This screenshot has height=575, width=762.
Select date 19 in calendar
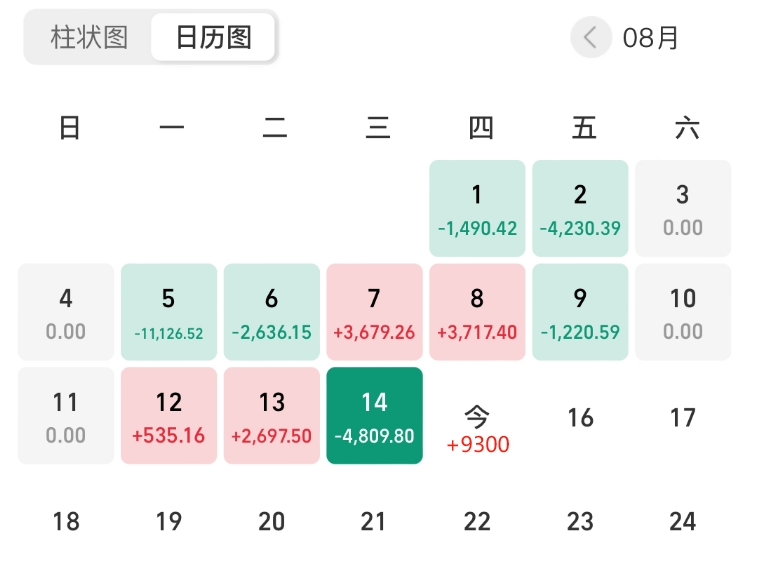click(169, 521)
